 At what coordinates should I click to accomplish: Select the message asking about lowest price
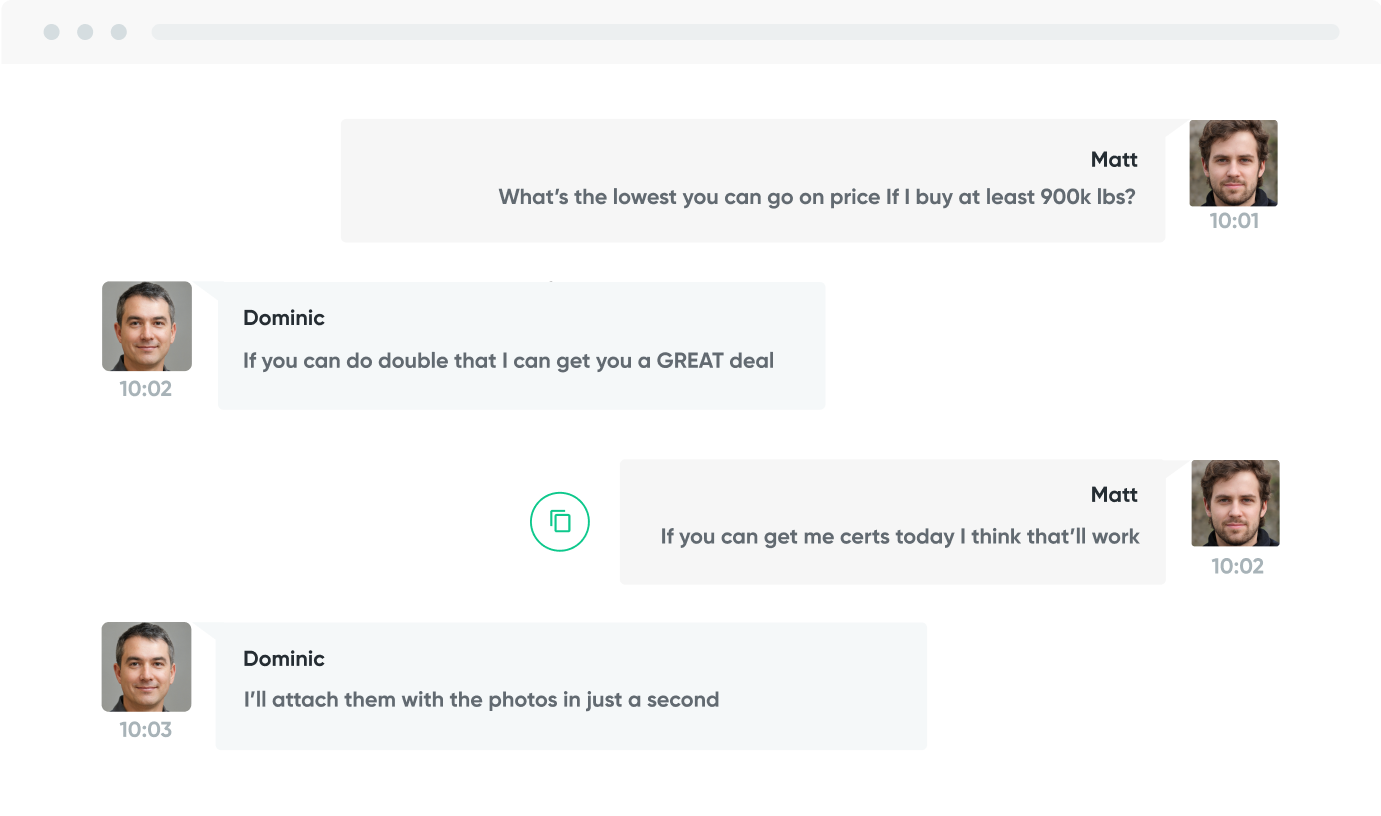[817, 197]
